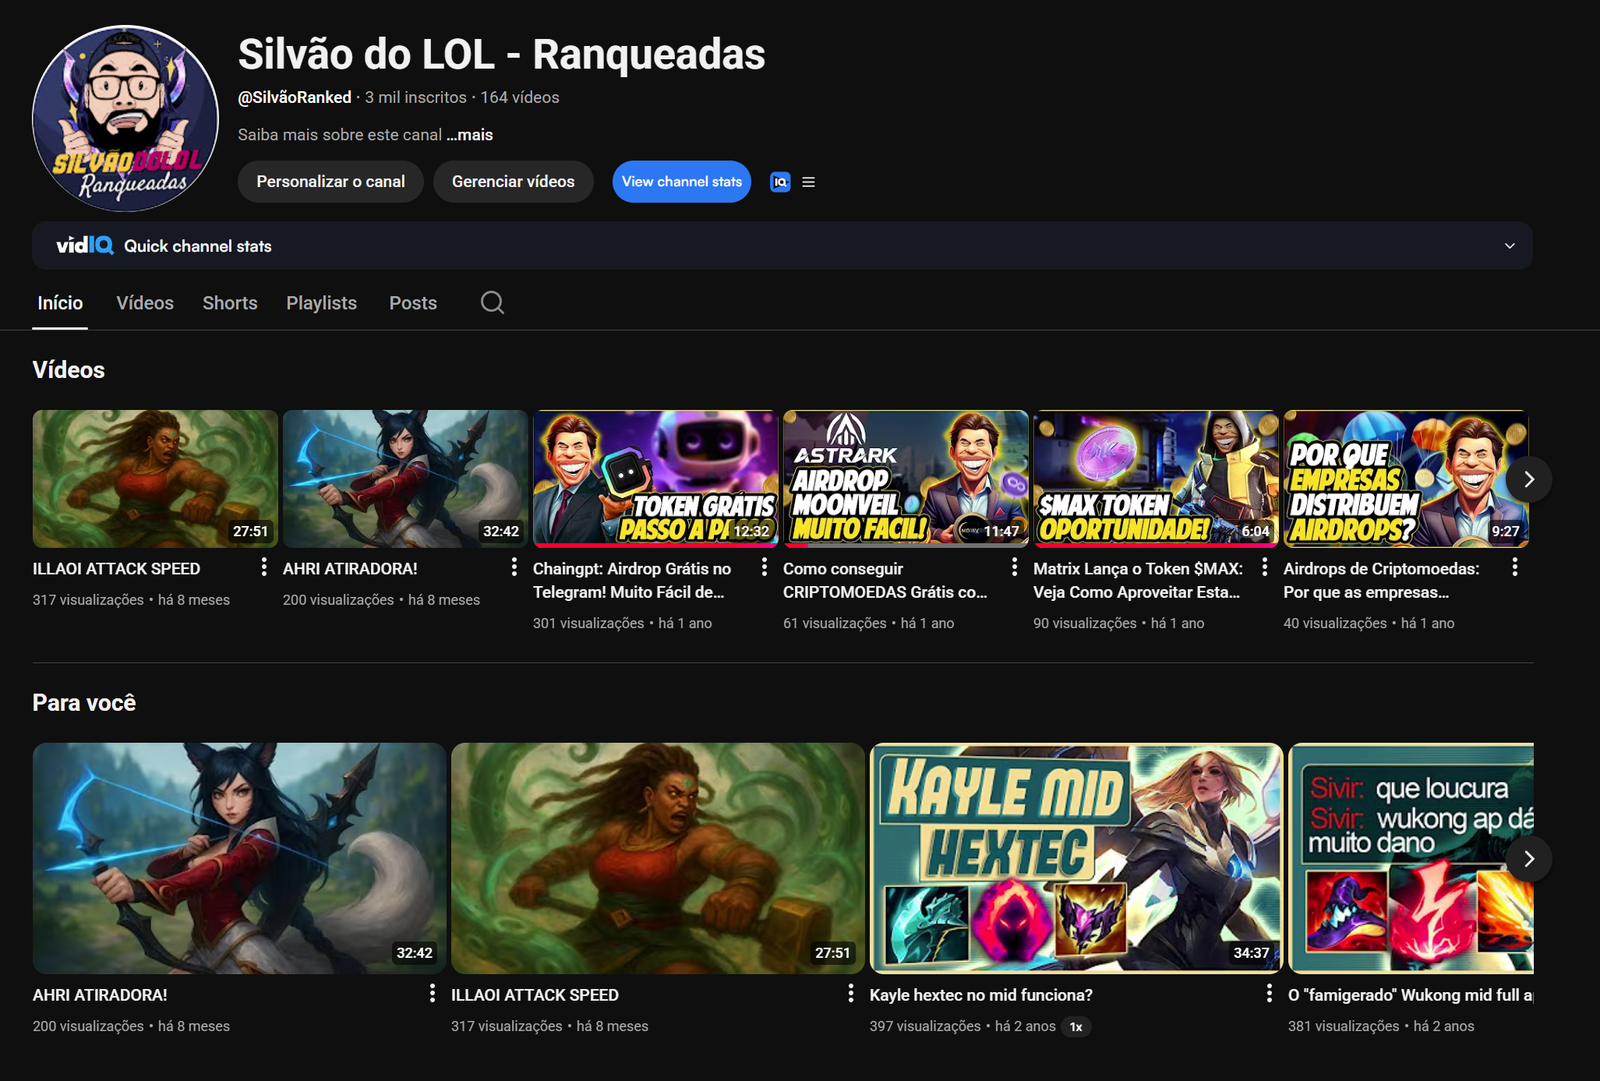The image size is (1600, 1081).
Task: Open options for AHRI ATIRADORA! in Vídeos row
Action: coord(514,567)
